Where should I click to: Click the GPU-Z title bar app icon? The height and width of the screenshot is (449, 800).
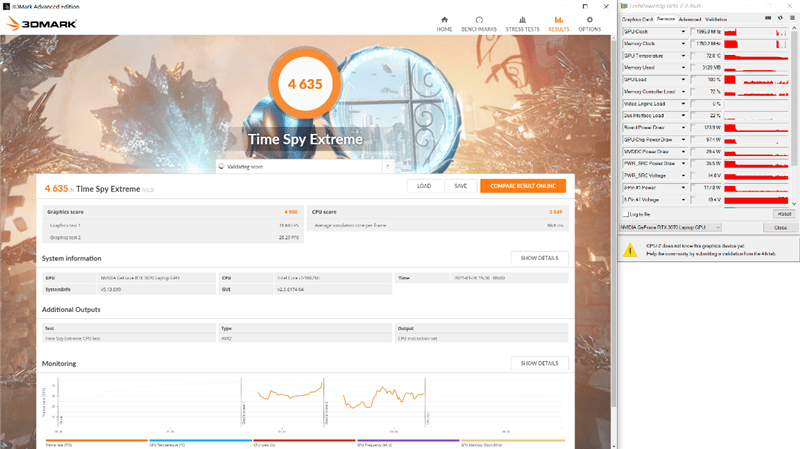click(x=624, y=6)
